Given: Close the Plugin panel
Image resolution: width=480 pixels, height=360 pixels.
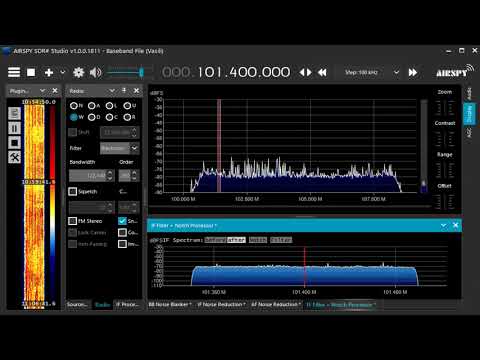Looking at the screenshot, I should pos(55,91).
